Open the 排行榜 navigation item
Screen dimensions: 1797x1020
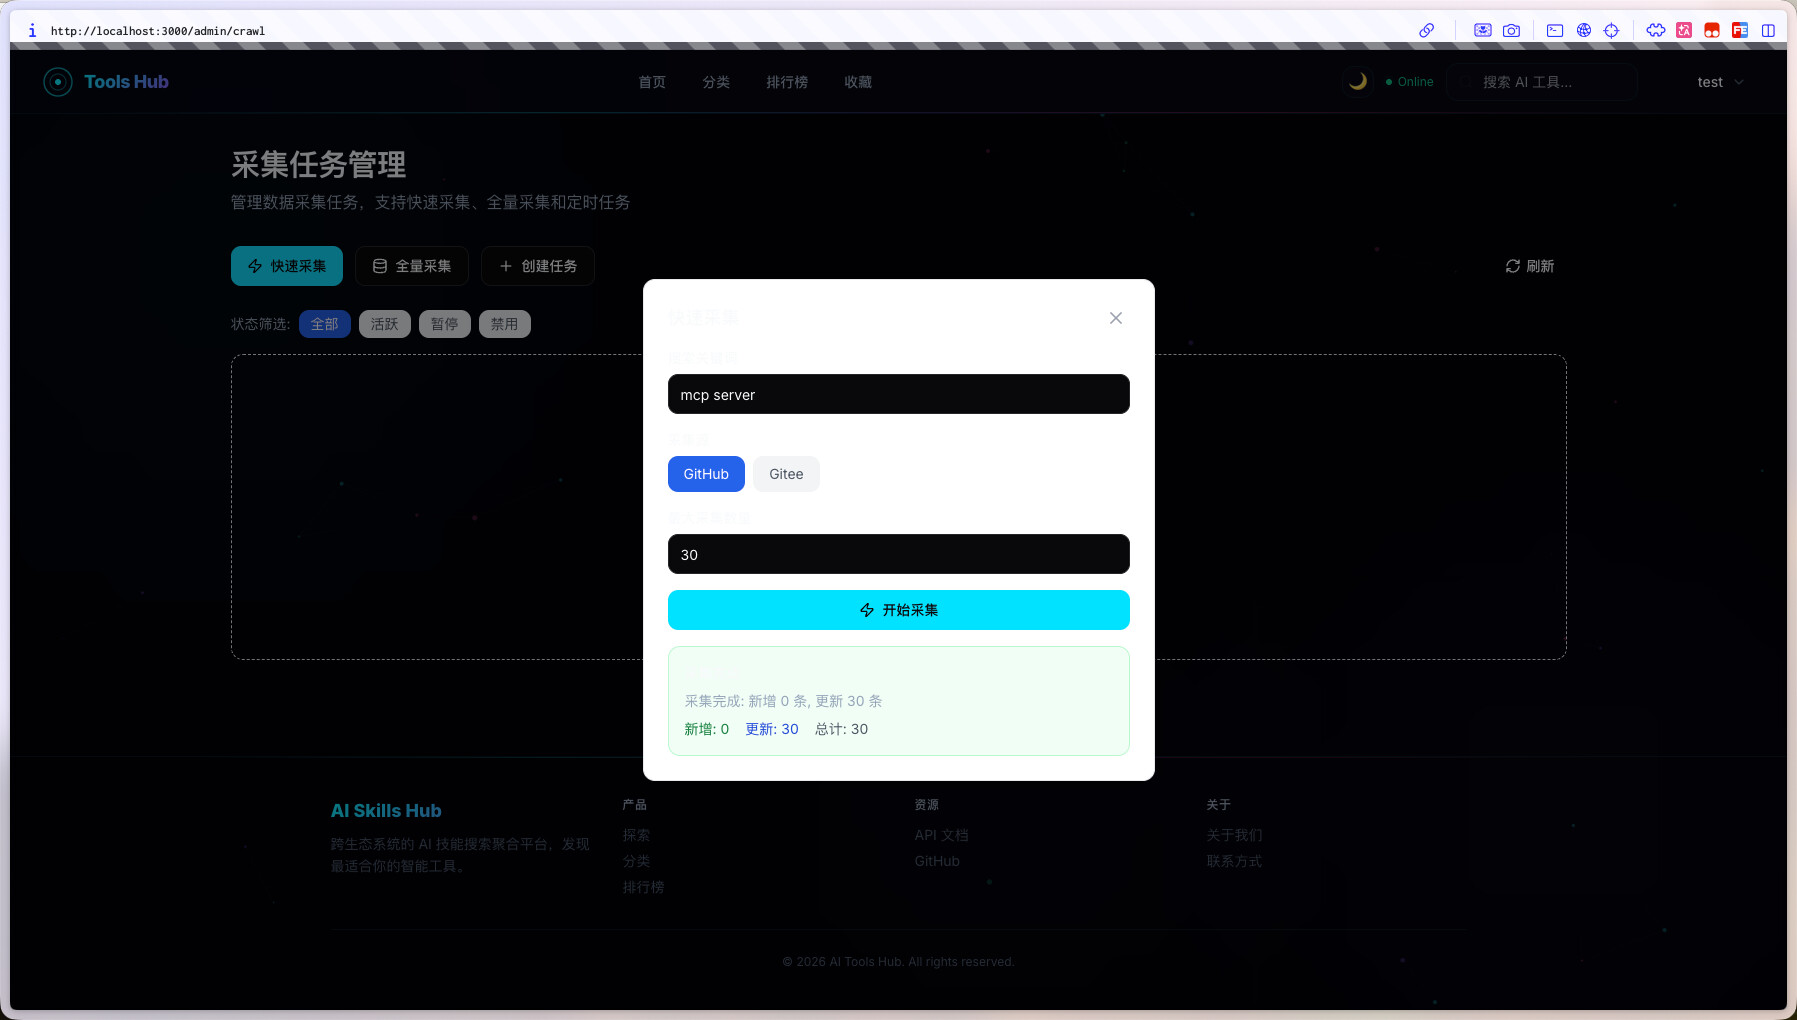pyautogui.click(x=787, y=82)
